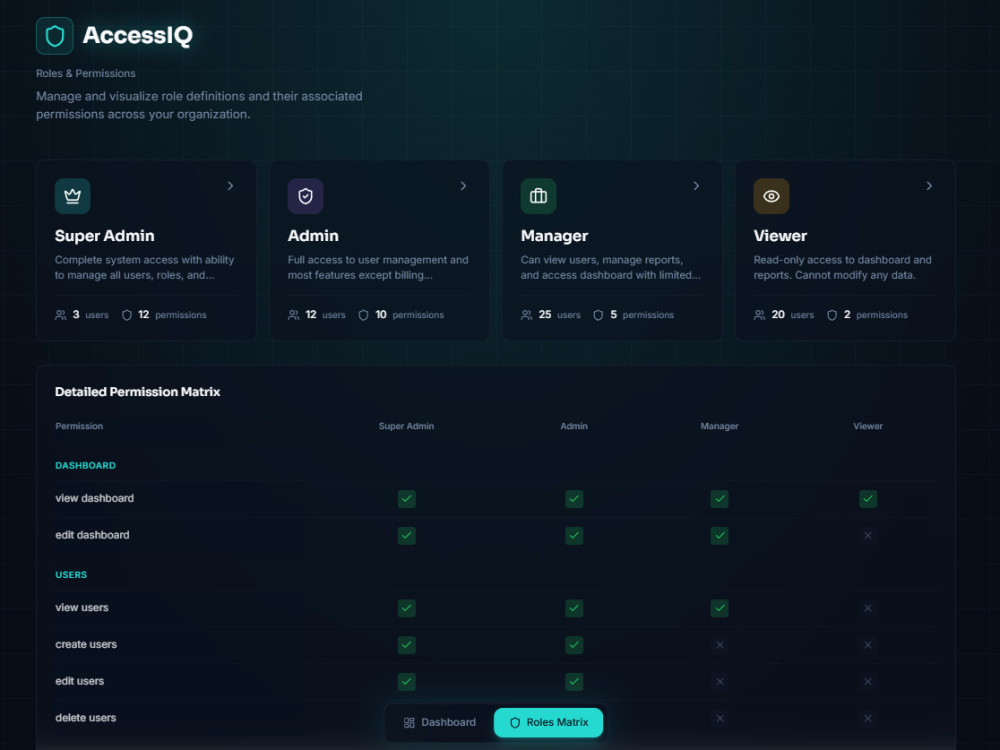Switch to the Dashboard tab

(x=438, y=721)
